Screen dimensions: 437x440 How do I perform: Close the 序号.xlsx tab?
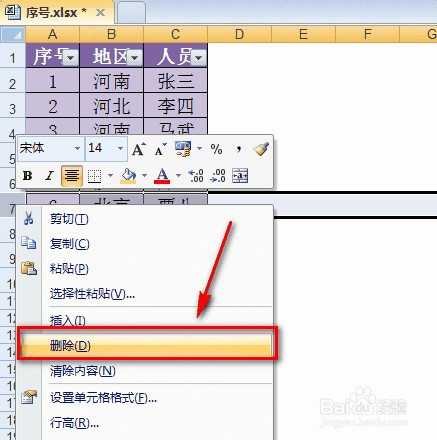(x=100, y=13)
